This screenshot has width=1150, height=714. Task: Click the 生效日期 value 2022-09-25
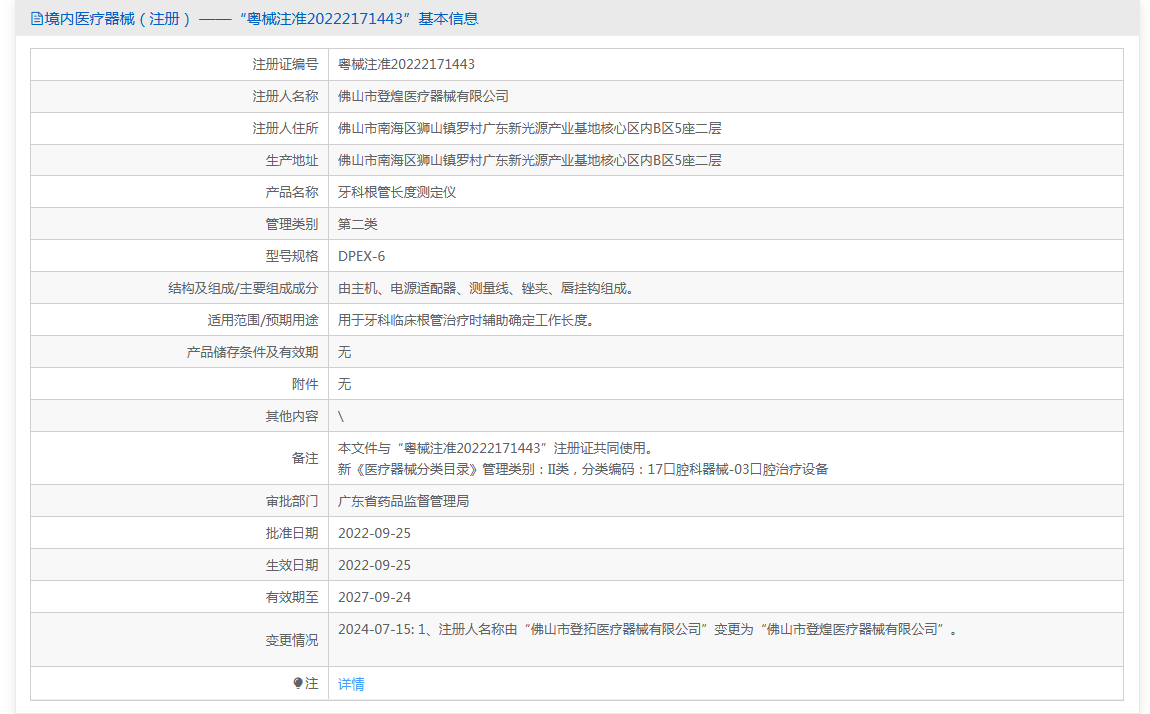(x=374, y=565)
